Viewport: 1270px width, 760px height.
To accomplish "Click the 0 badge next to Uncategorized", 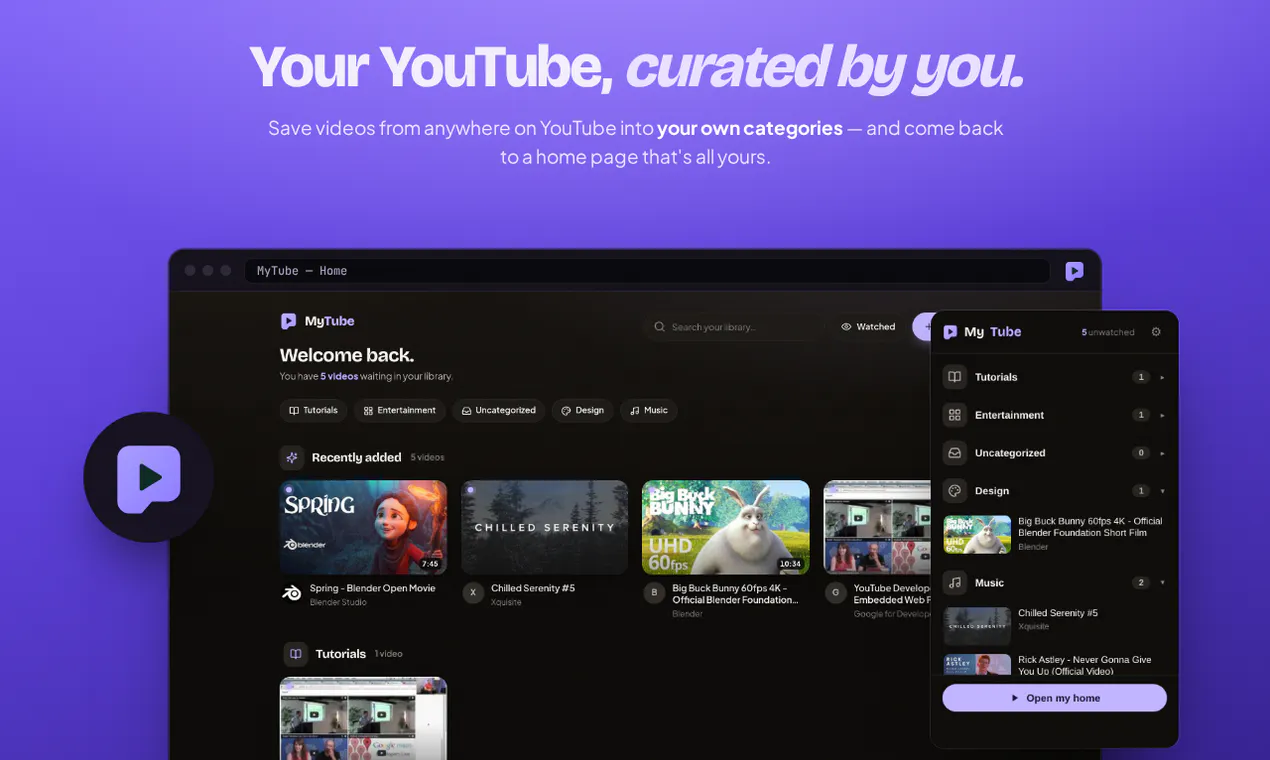I will point(1140,453).
